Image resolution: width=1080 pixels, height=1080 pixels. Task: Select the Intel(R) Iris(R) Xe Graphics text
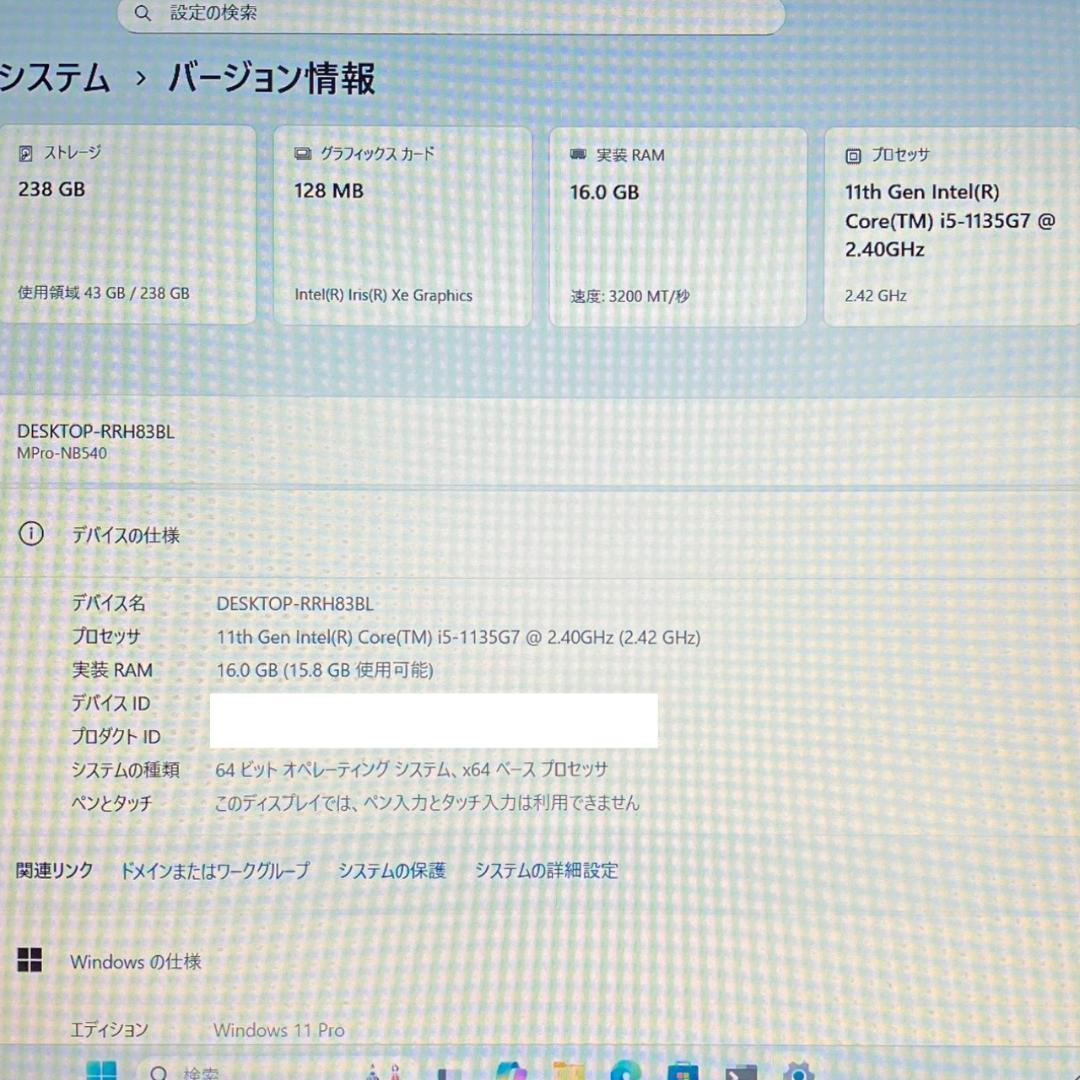pyautogui.click(x=384, y=295)
